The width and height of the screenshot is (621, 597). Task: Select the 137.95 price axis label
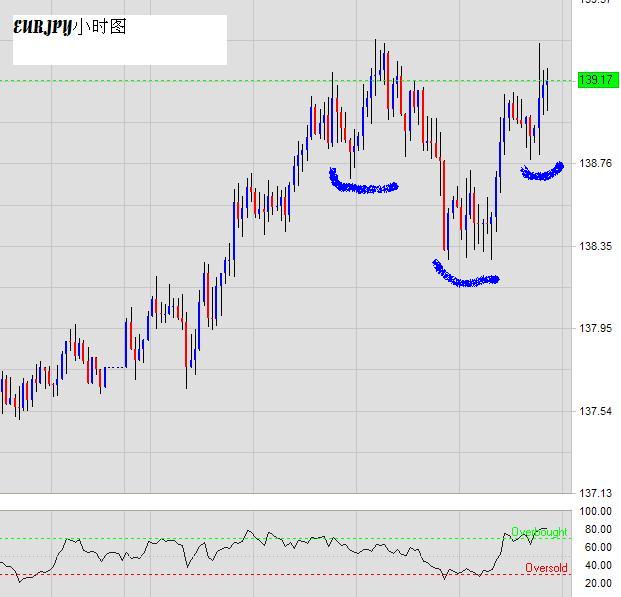coord(595,328)
